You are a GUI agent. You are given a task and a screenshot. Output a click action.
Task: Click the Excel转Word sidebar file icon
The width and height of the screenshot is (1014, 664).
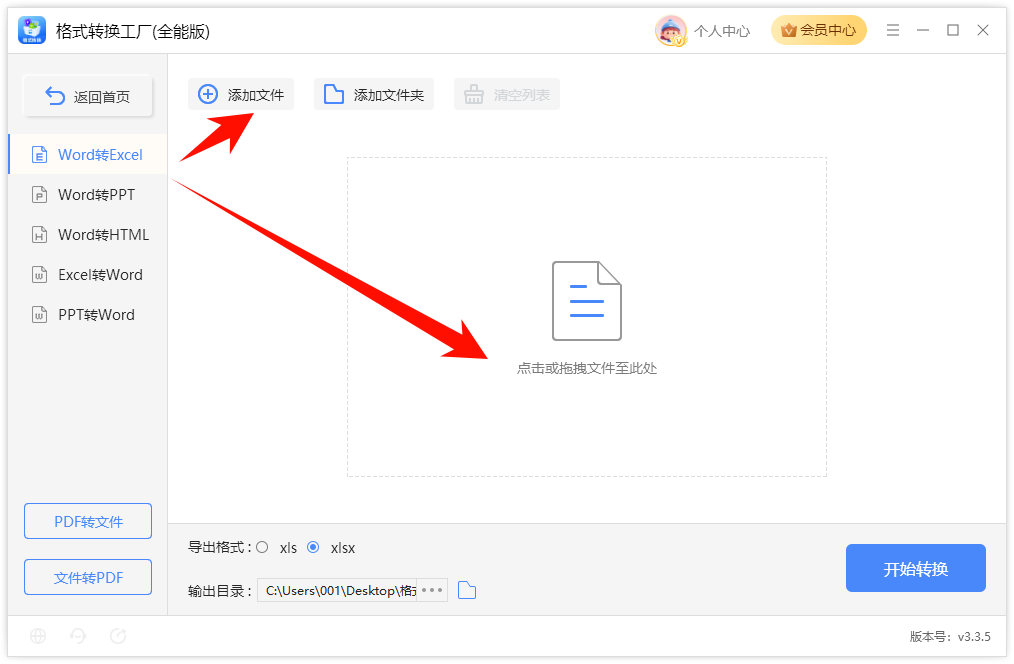(39, 275)
